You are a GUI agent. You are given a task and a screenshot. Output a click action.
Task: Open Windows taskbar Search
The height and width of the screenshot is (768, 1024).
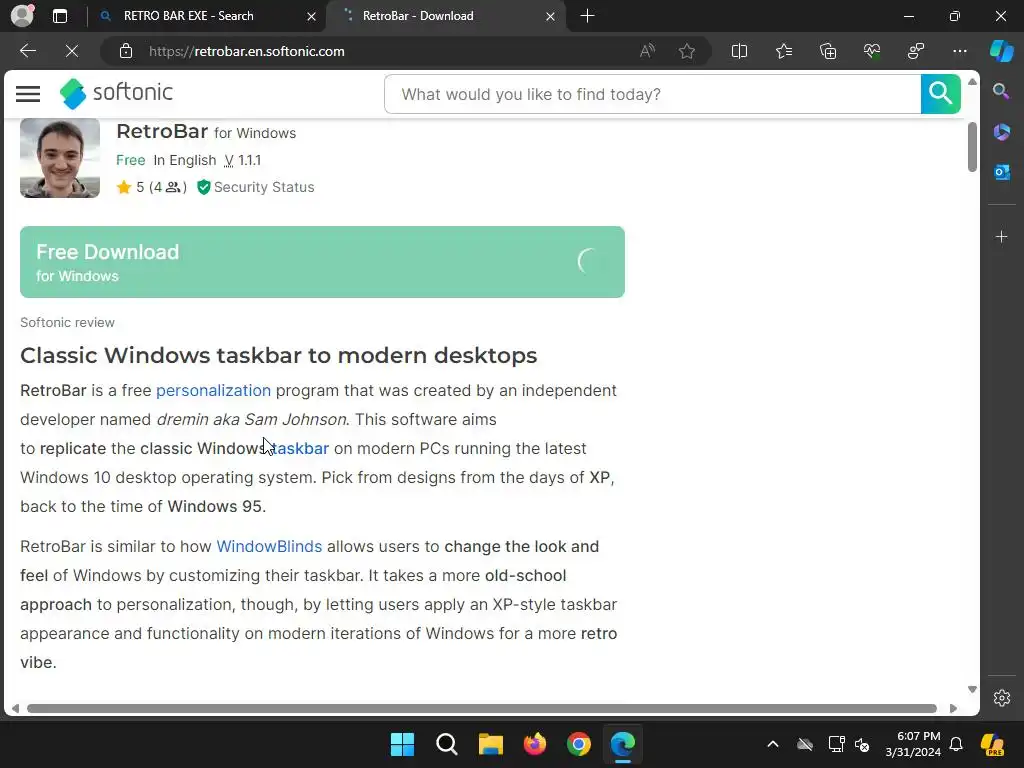447,744
